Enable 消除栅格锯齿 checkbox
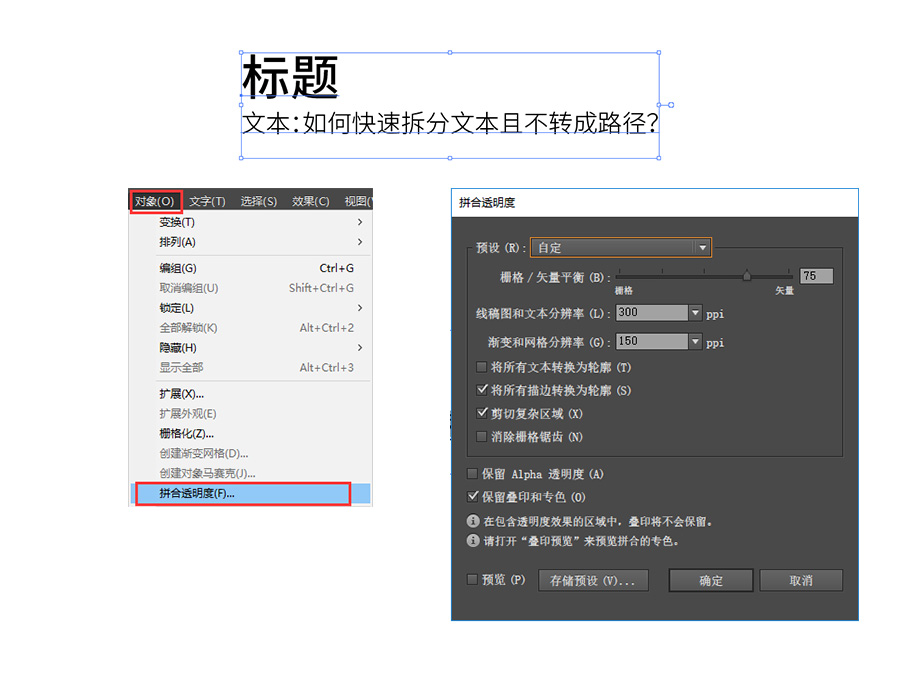The width and height of the screenshot is (900, 680). (x=482, y=437)
